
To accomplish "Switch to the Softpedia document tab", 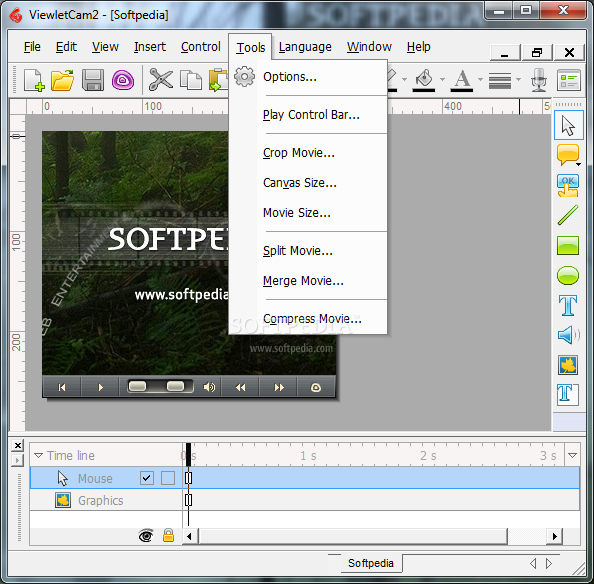I will pos(371,563).
